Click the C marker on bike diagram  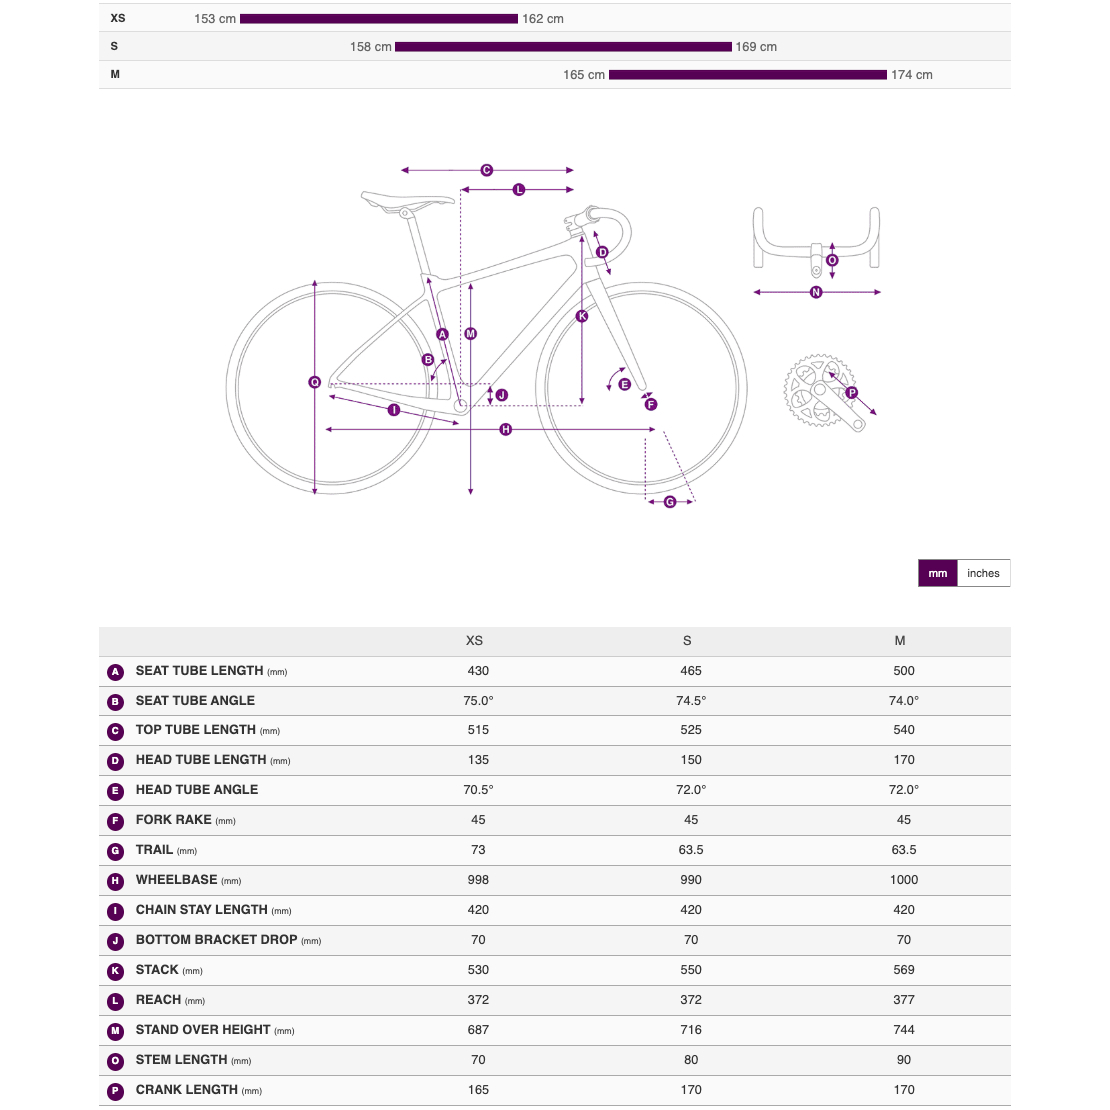pyautogui.click(x=487, y=170)
